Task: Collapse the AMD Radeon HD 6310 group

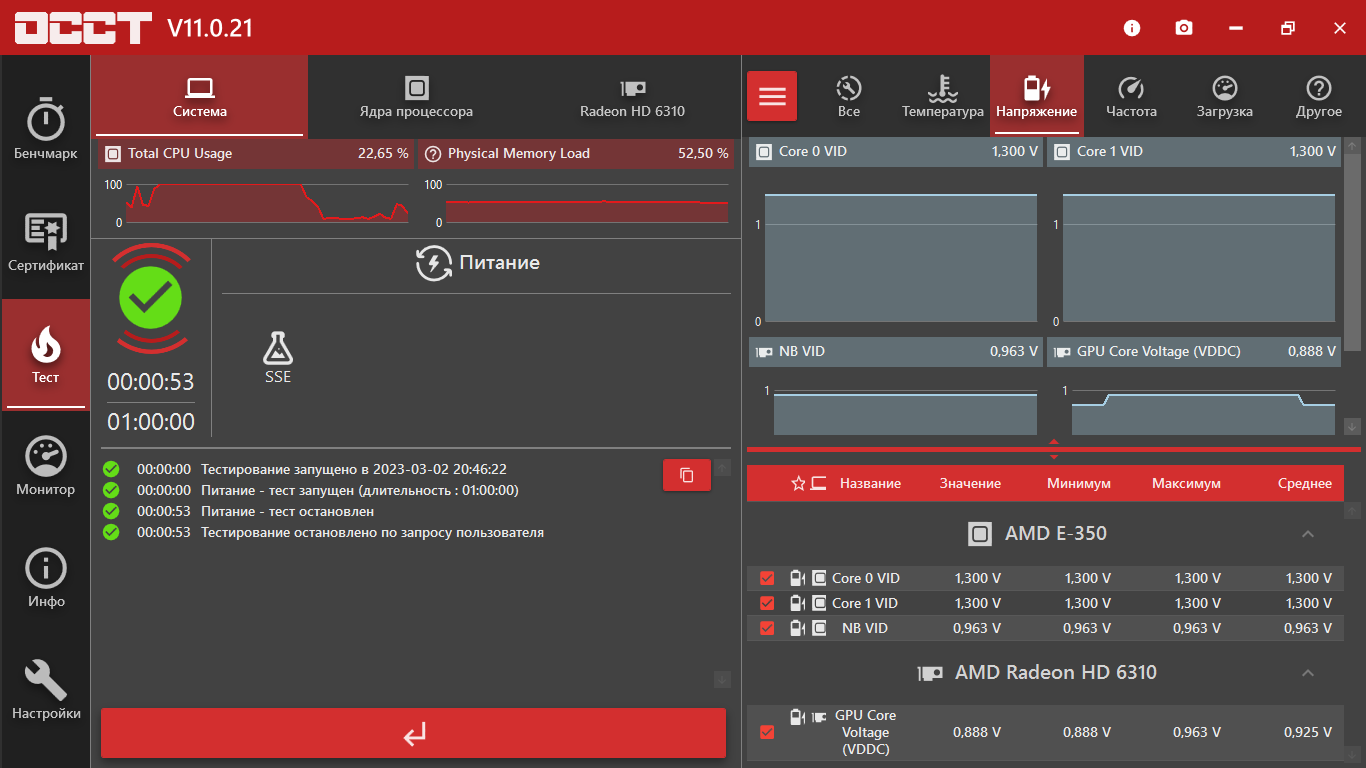Action: pyautogui.click(x=1307, y=673)
